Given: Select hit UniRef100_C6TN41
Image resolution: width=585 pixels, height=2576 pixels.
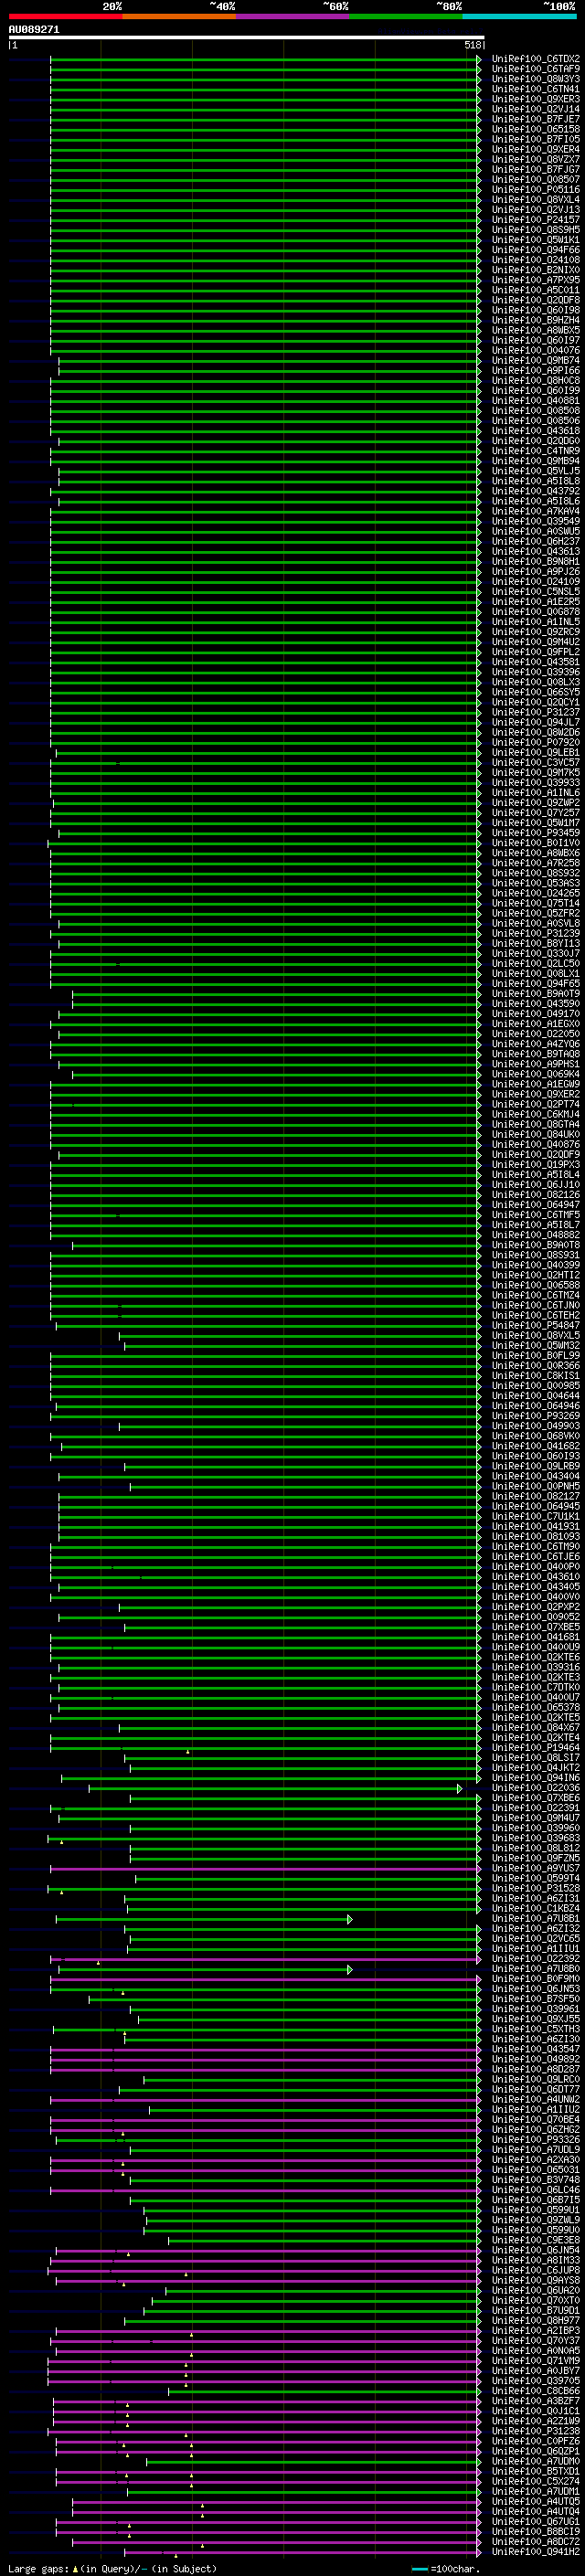Looking at the screenshot, I should point(536,89).
